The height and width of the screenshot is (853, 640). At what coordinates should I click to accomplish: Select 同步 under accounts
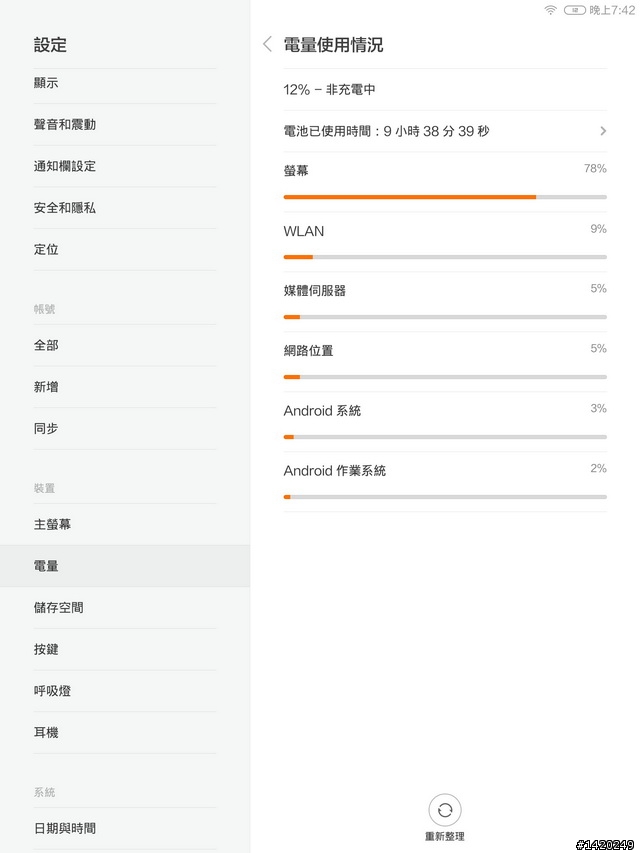point(125,428)
